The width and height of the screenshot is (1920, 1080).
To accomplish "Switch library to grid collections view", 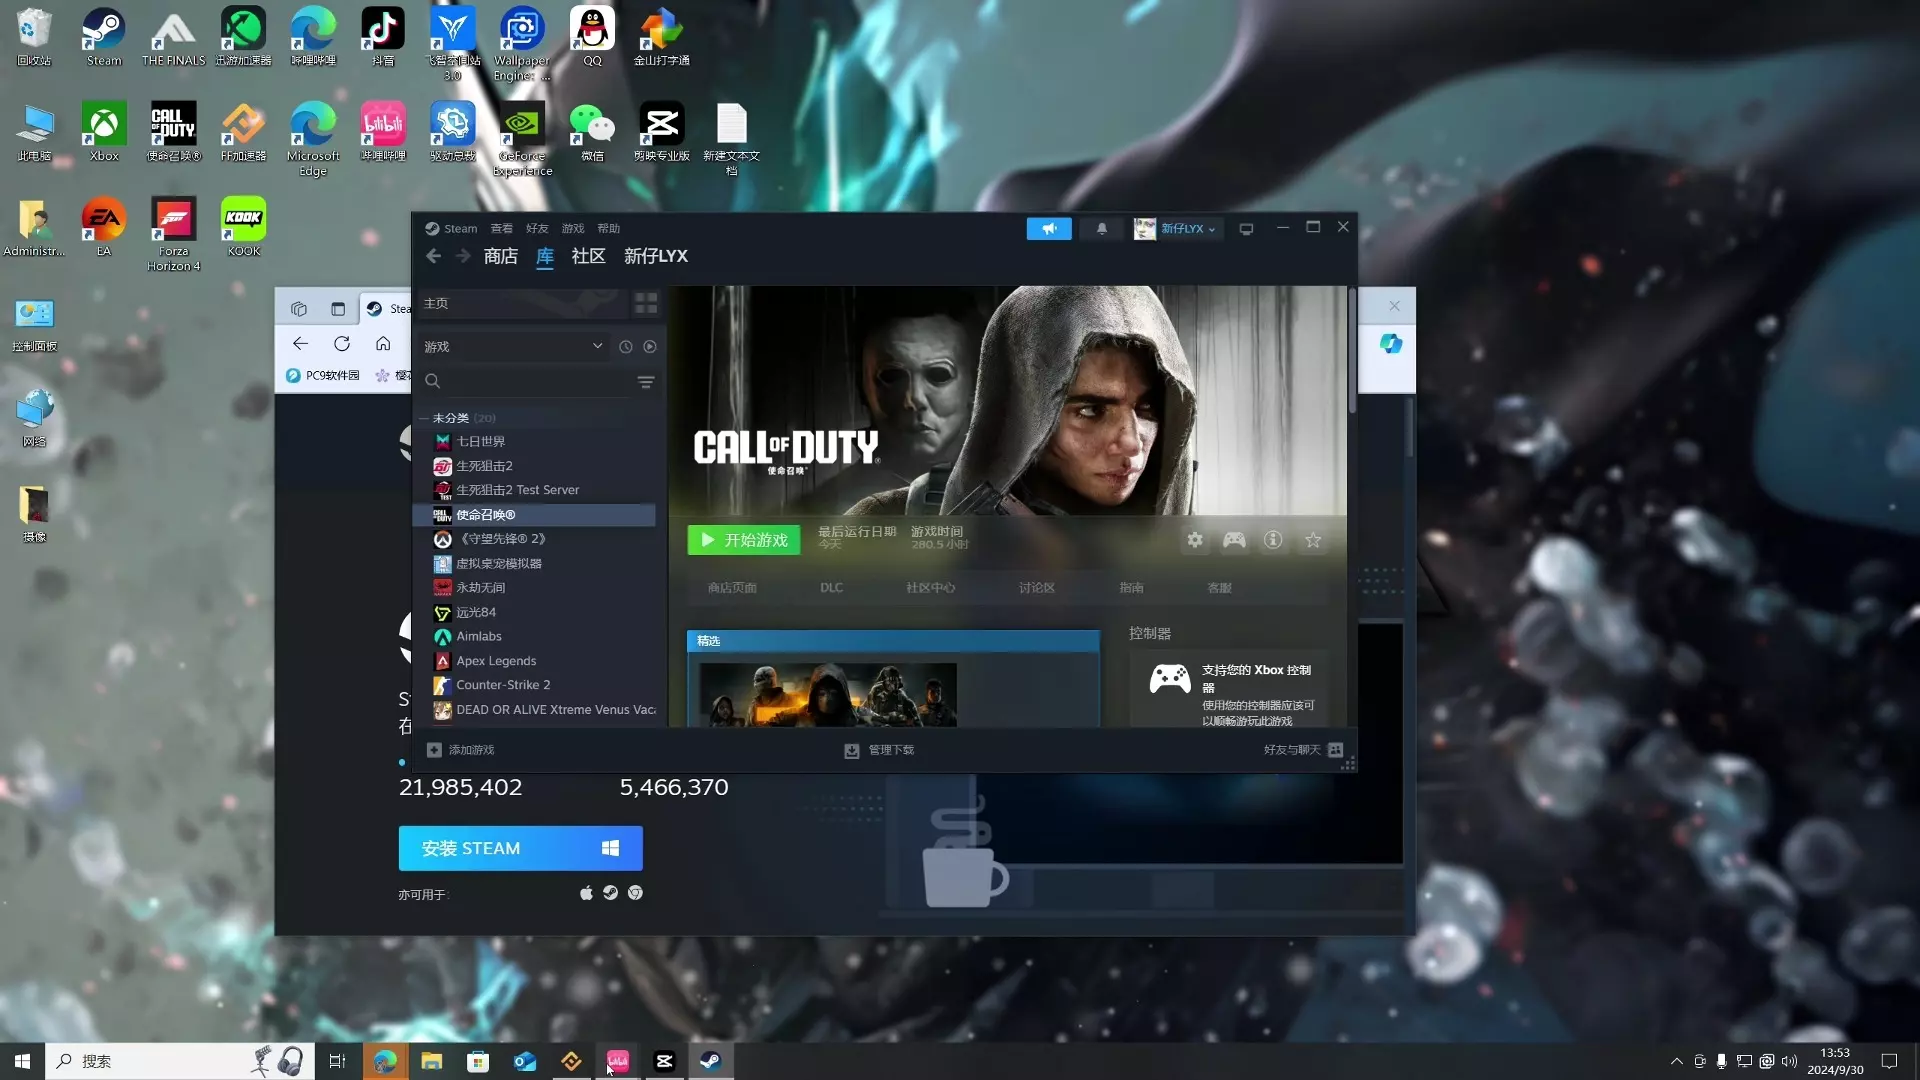I will (646, 303).
